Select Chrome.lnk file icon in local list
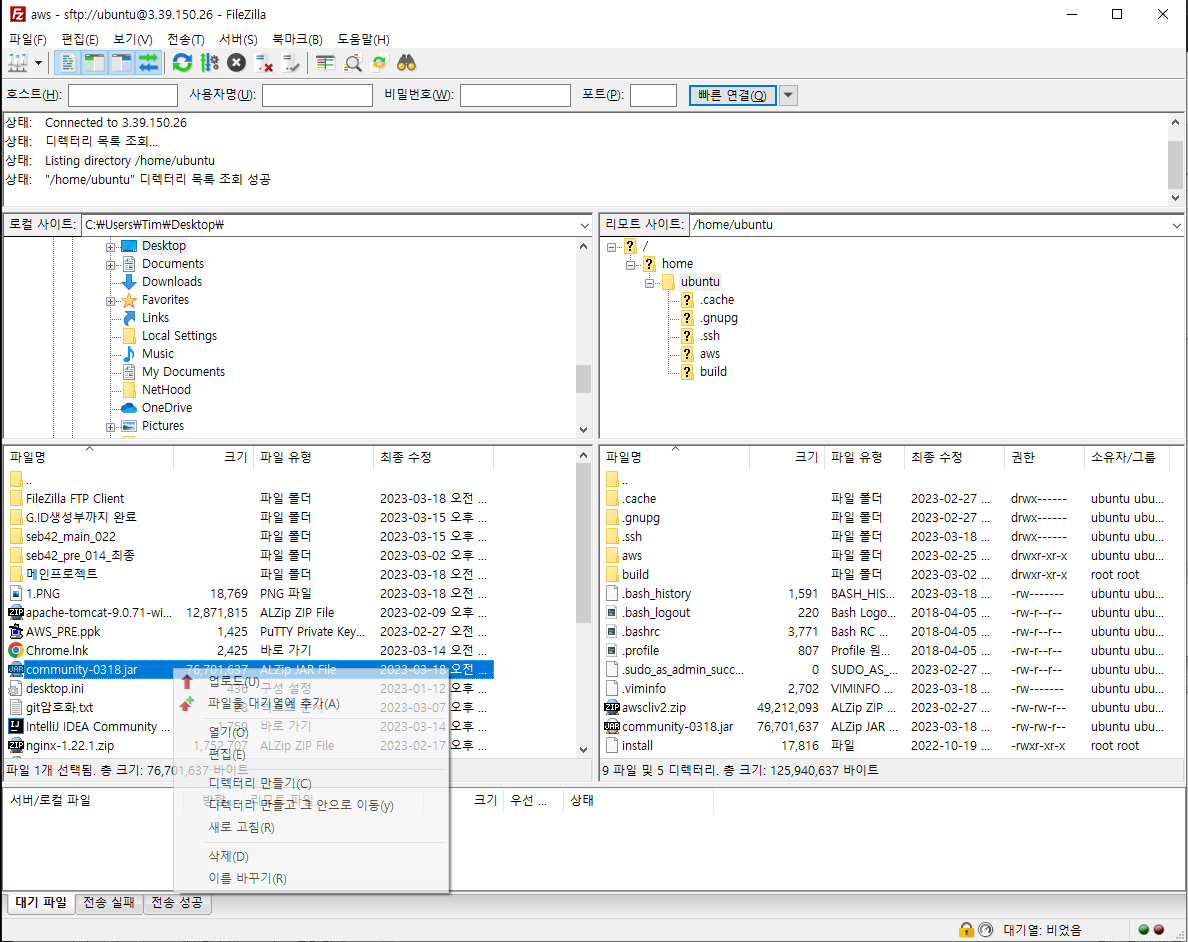1188x942 pixels. (15, 650)
